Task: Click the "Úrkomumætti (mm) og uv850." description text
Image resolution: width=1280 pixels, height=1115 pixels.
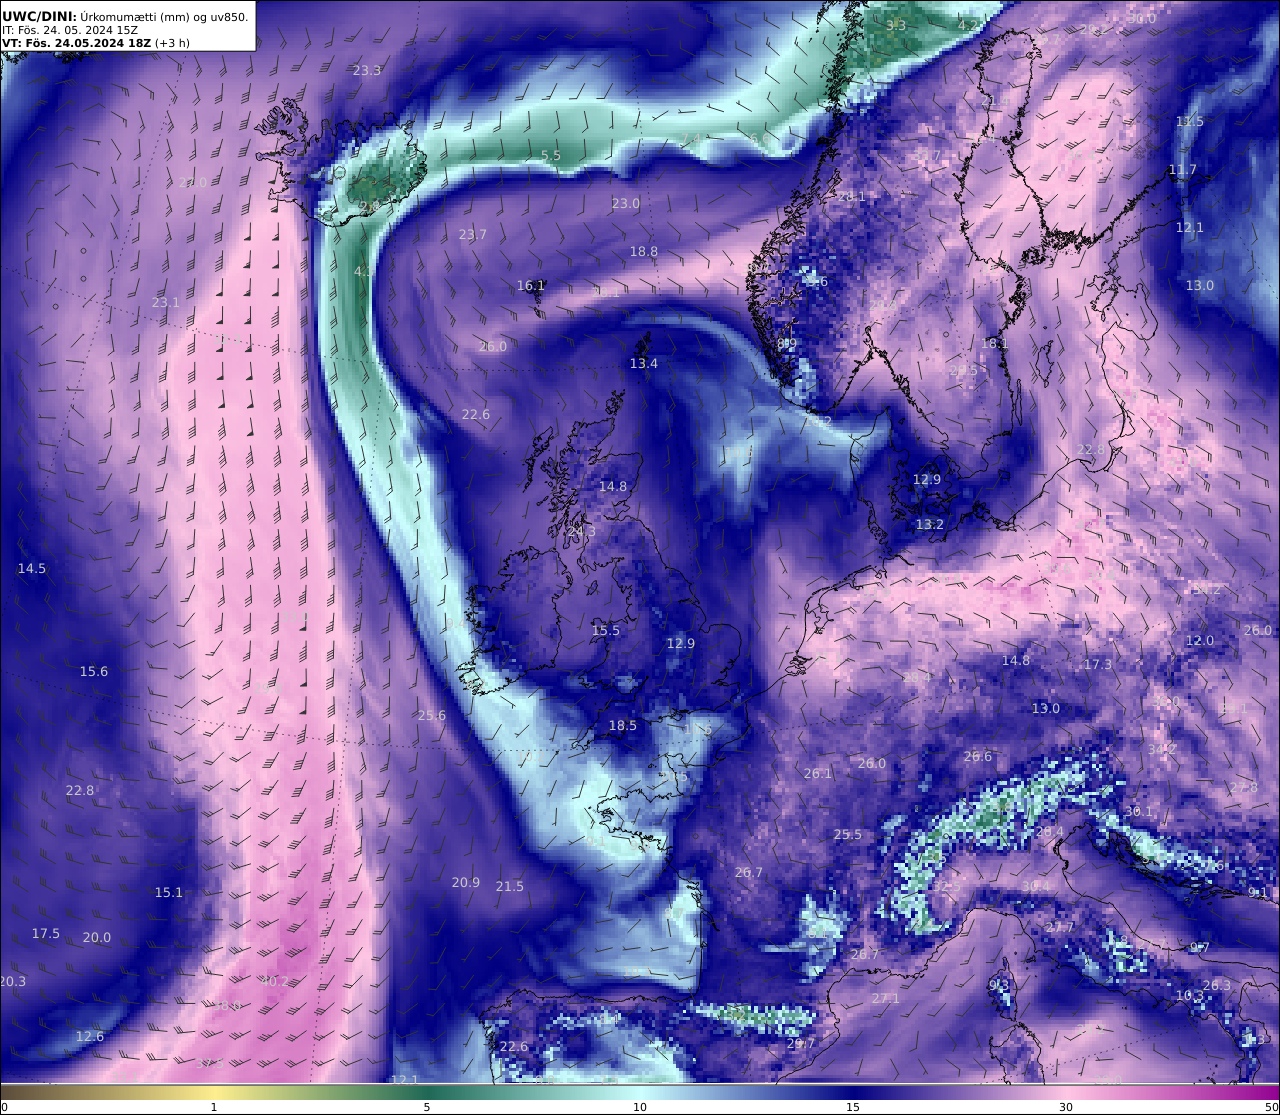Action: pyautogui.click(x=164, y=16)
